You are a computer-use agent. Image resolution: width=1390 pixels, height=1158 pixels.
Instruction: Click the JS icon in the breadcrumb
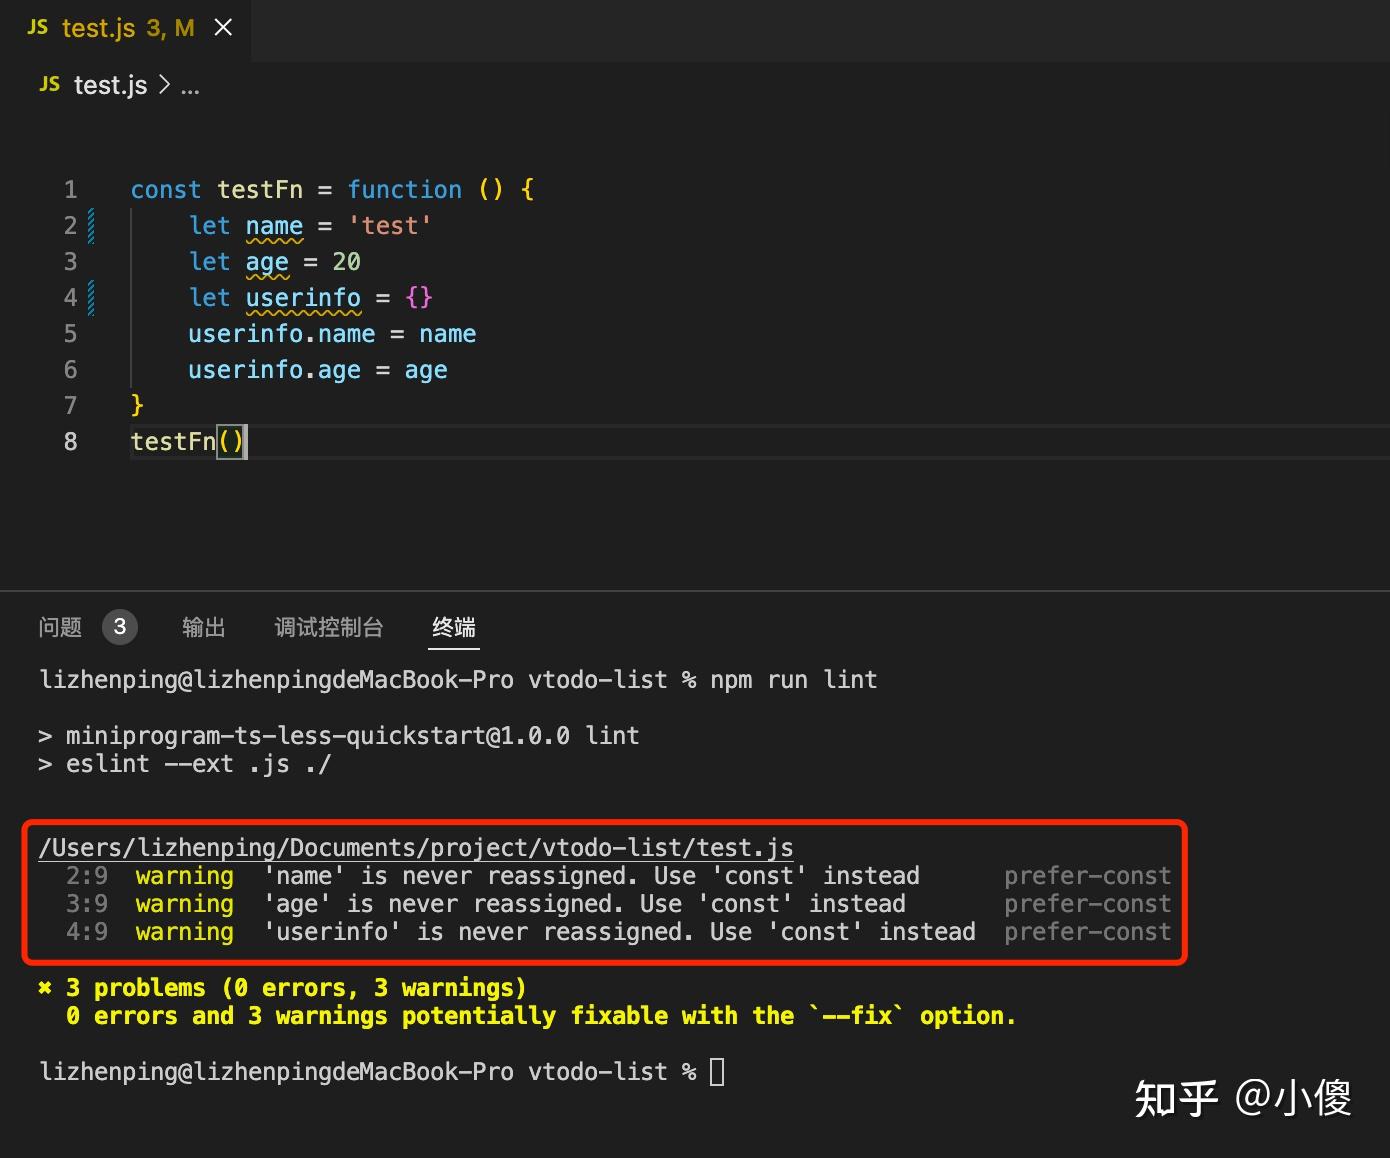click(50, 85)
